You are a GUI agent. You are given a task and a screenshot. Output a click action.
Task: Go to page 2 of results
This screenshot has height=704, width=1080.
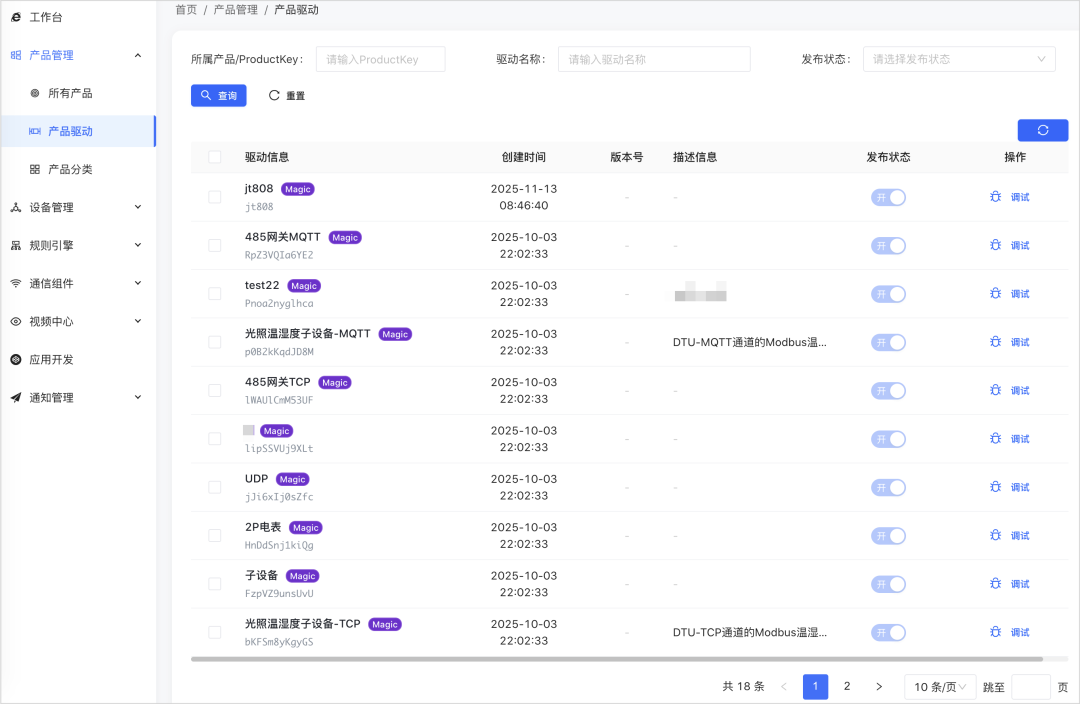click(x=847, y=686)
